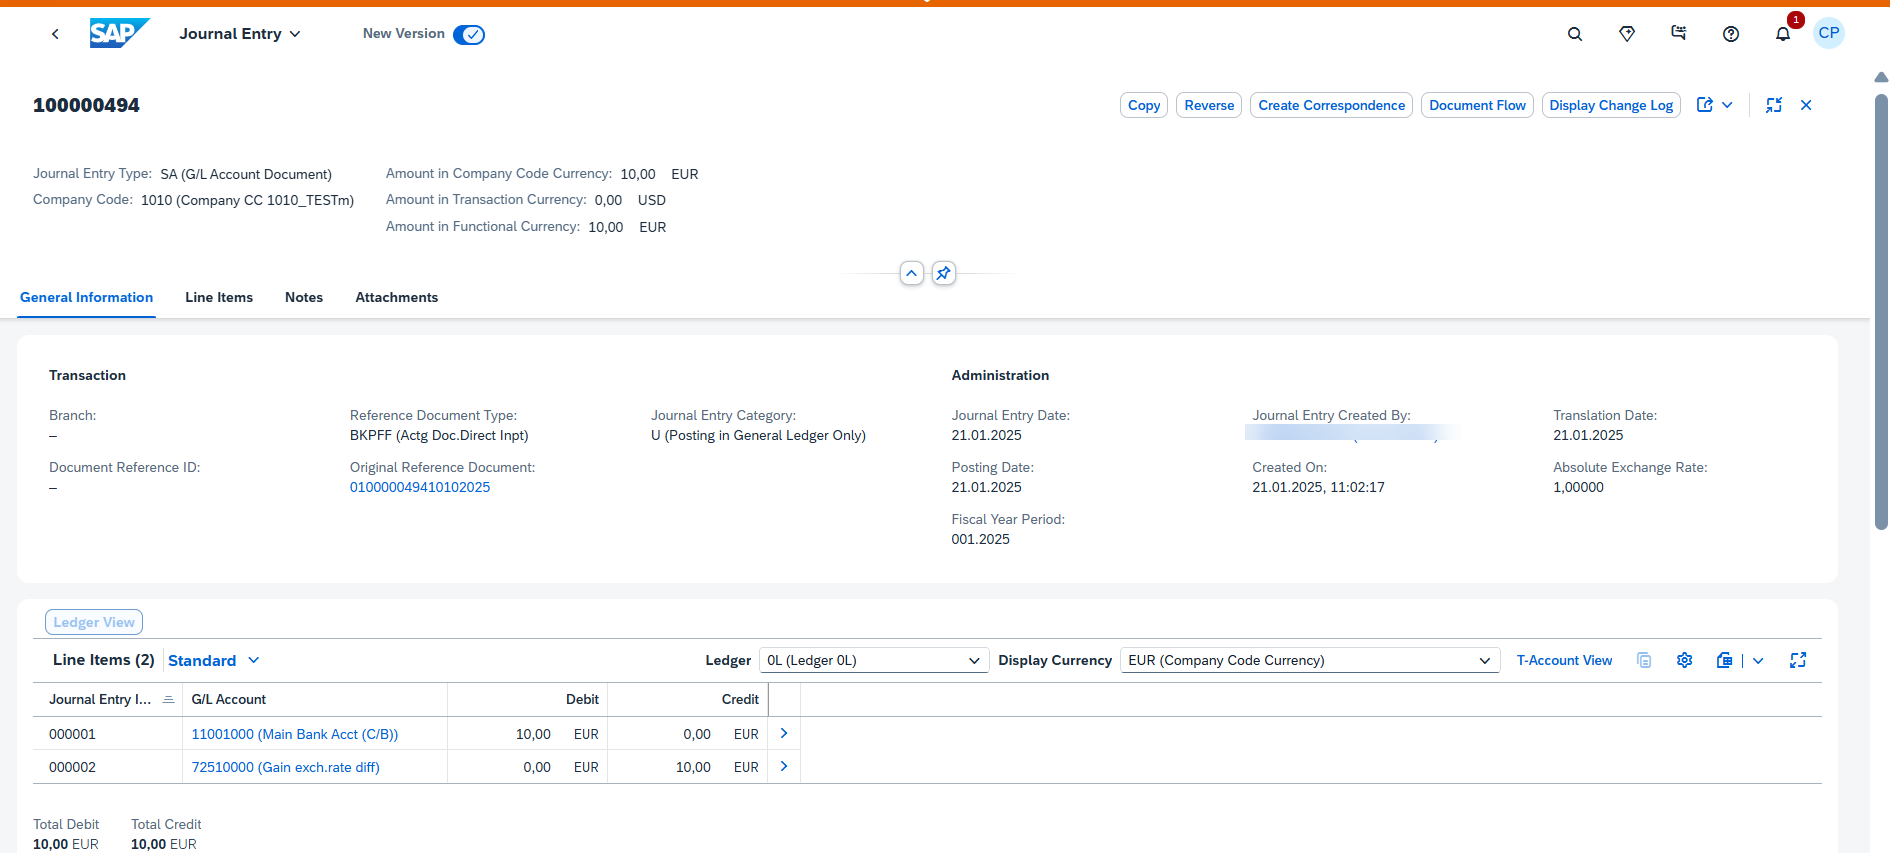Open the Display Currency combo box
The width and height of the screenshot is (1890, 853).
(1310, 660)
